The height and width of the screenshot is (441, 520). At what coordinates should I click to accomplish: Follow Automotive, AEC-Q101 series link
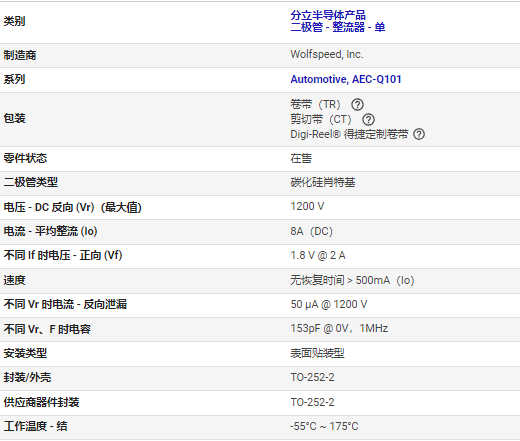coord(346,79)
